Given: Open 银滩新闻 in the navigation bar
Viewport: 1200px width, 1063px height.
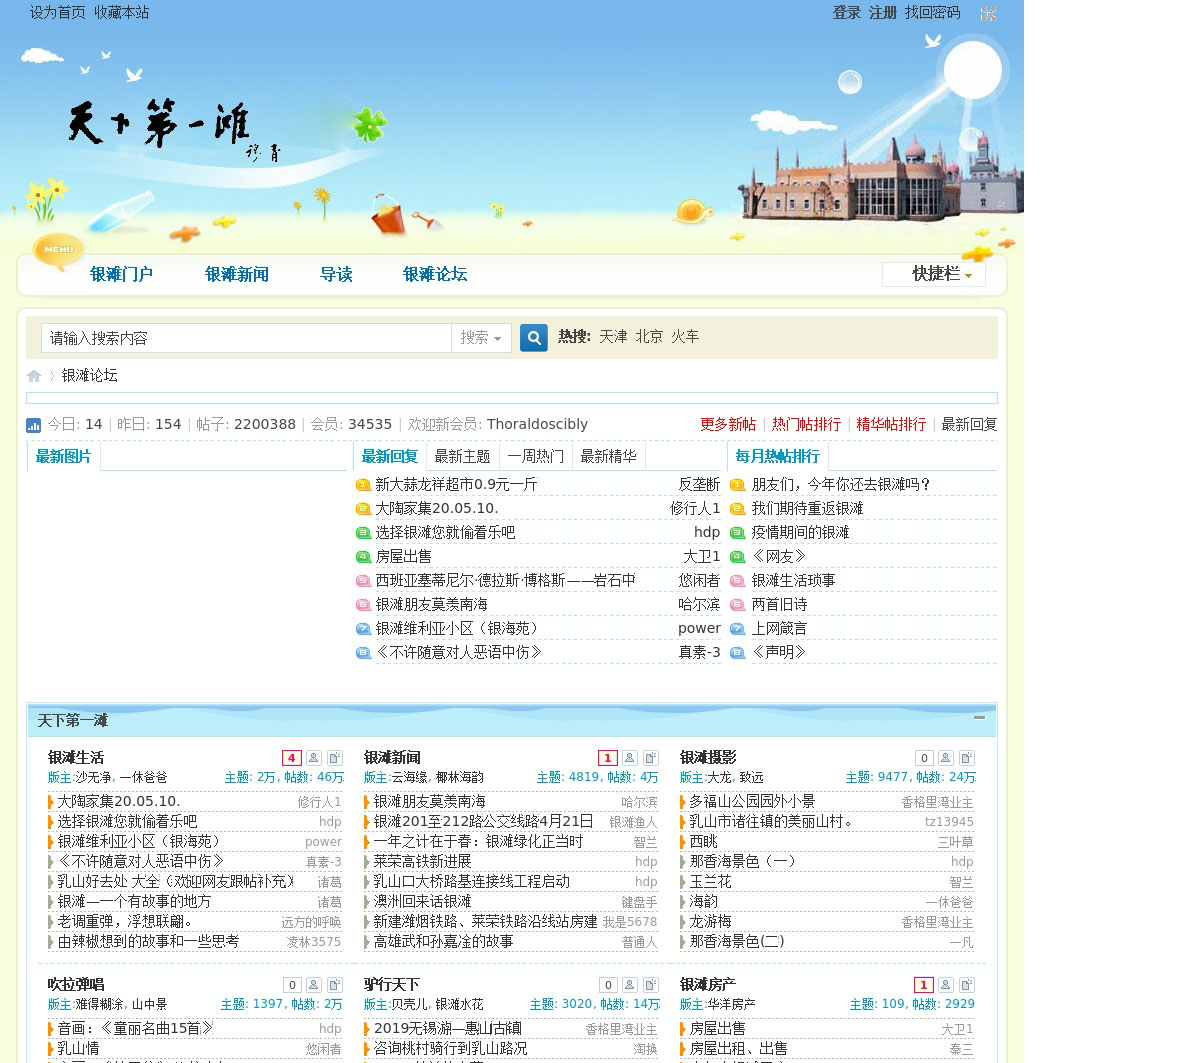Looking at the screenshot, I should tap(236, 274).
